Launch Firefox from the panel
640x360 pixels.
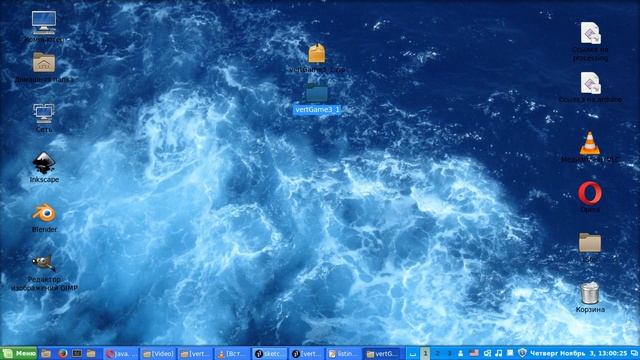(x=62, y=353)
